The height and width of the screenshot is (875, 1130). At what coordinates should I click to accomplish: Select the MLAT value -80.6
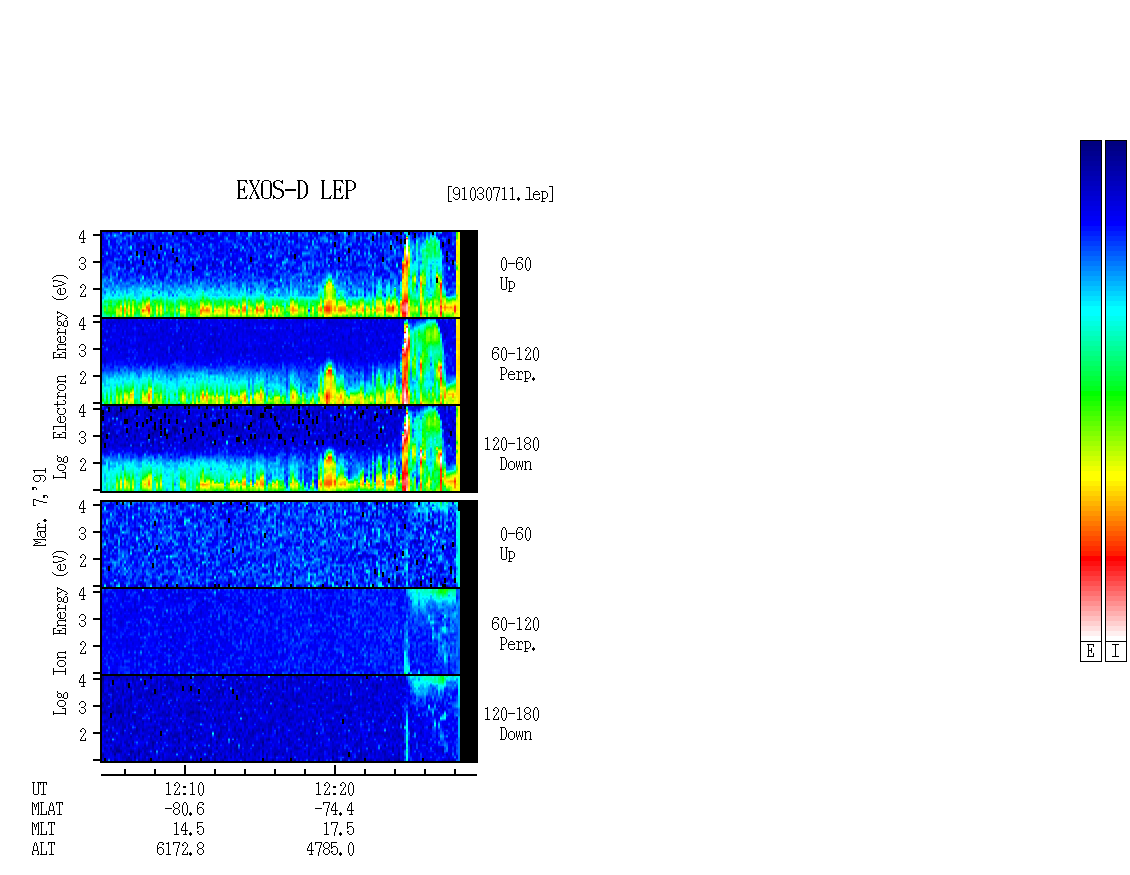(184, 809)
